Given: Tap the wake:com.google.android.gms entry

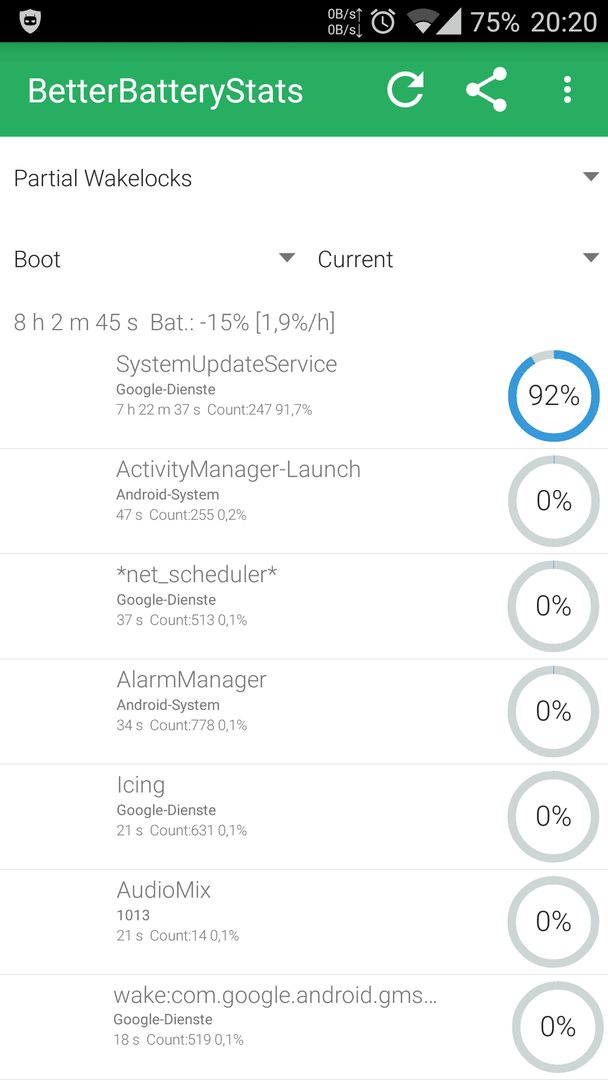Looking at the screenshot, I should (x=304, y=1027).
